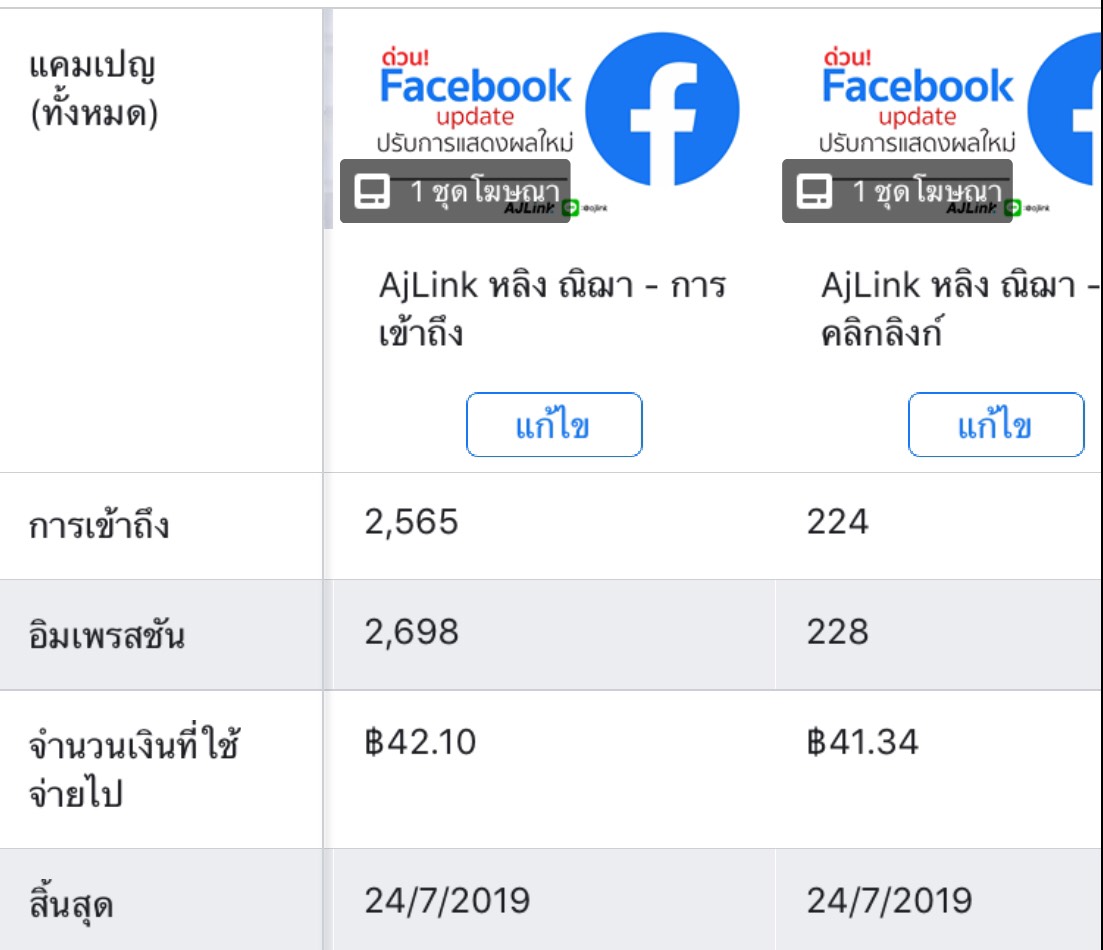Edit the second AjLink campaign with แก้ไข
This screenshot has width=1103, height=950.
[996, 425]
